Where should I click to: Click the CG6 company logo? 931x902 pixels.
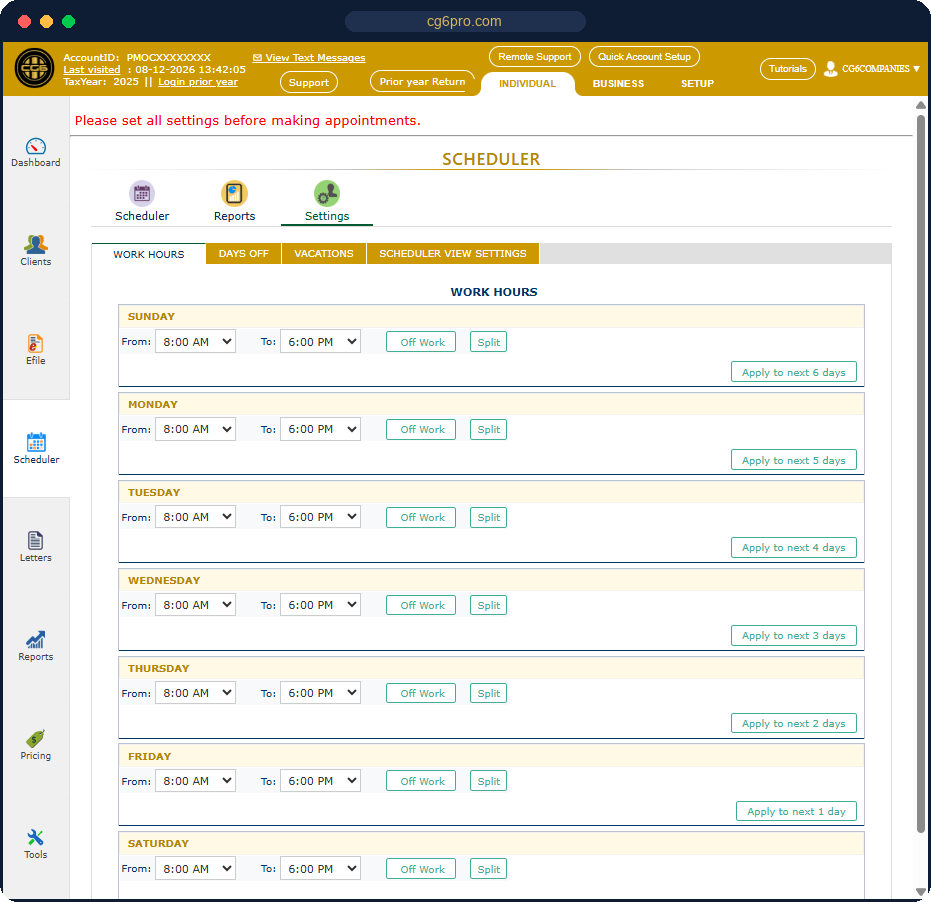tap(34, 68)
